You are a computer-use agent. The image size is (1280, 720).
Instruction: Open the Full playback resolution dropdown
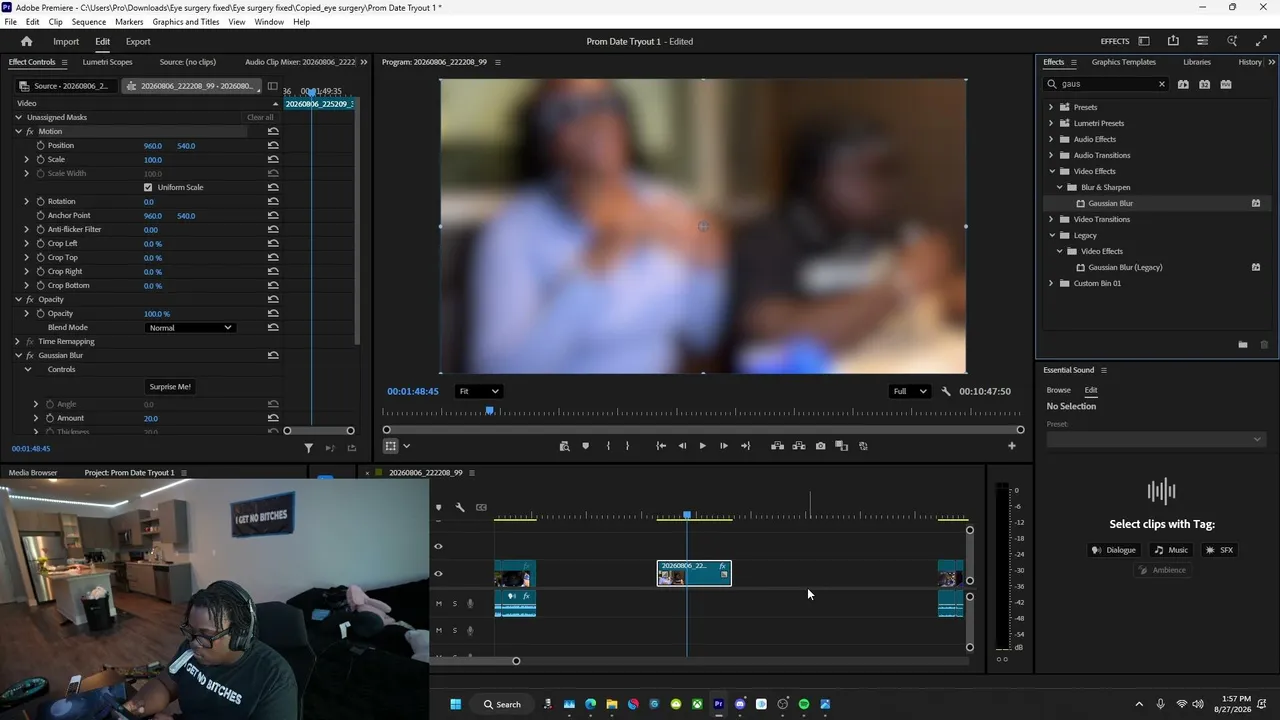[909, 392]
